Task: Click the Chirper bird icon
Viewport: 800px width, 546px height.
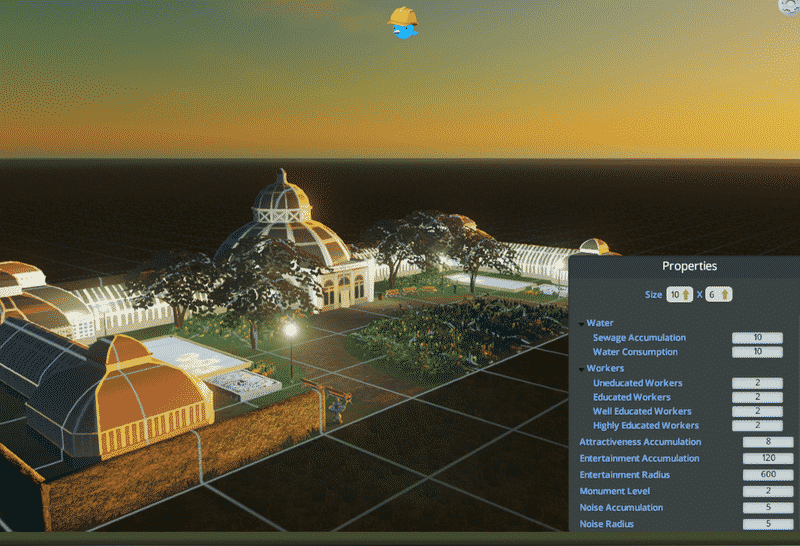Action: [x=403, y=23]
